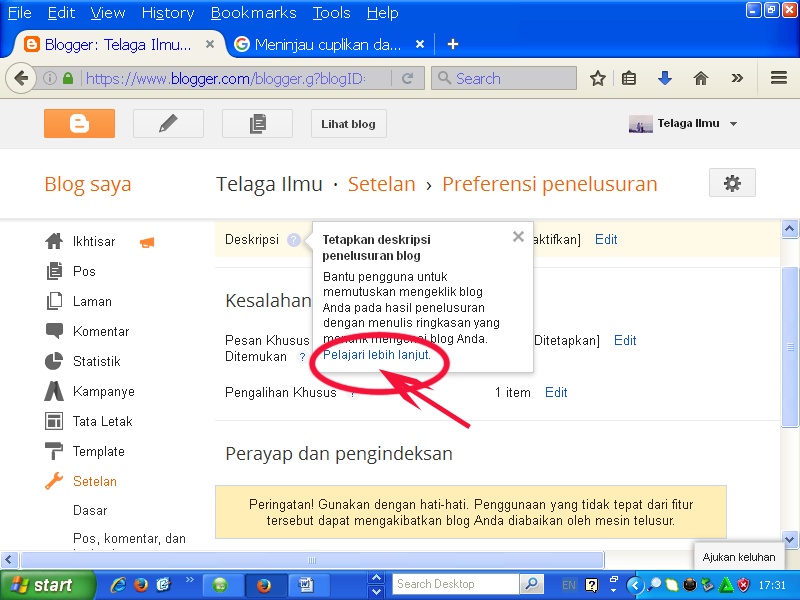Open the History menu
Screen dimensions: 800x600
click(x=168, y=13)
